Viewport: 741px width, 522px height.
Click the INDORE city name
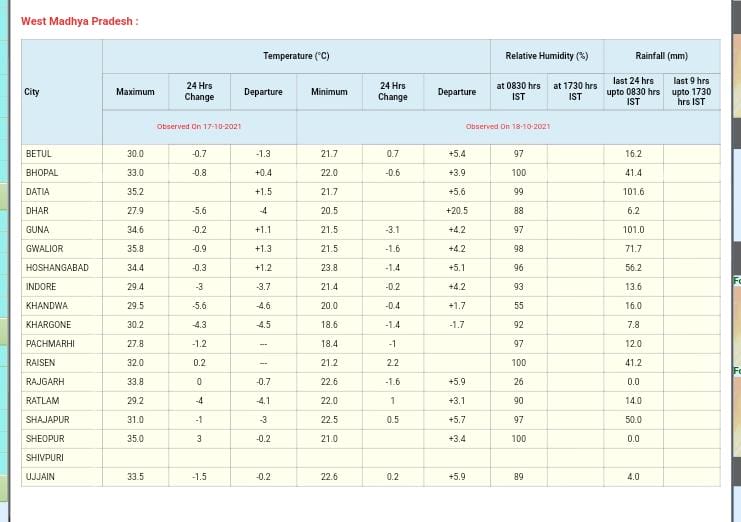pyautogui.click(x=42, y=287)
